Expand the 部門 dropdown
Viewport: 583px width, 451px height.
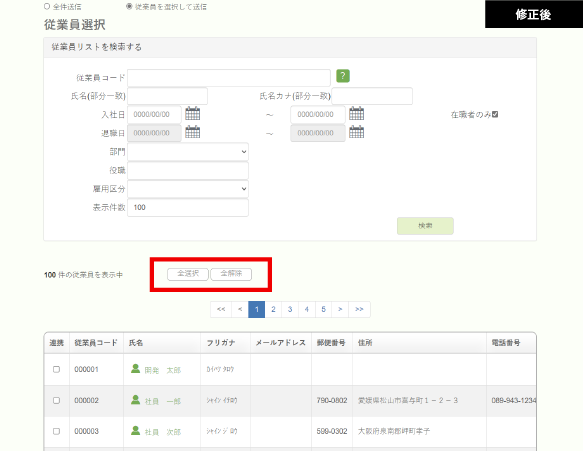(188, 152)
